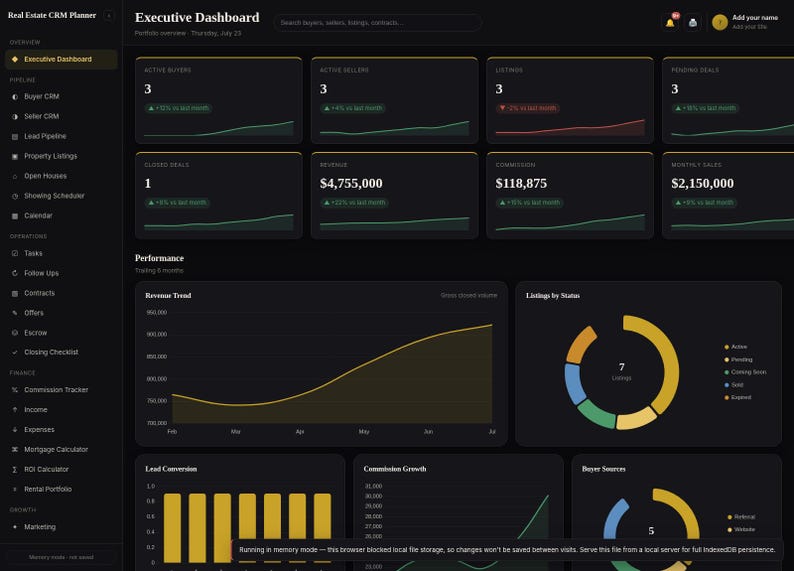The image size is (794, 571).
Task: Click the Contracts sidebar icon
Action: coord(15,293)
